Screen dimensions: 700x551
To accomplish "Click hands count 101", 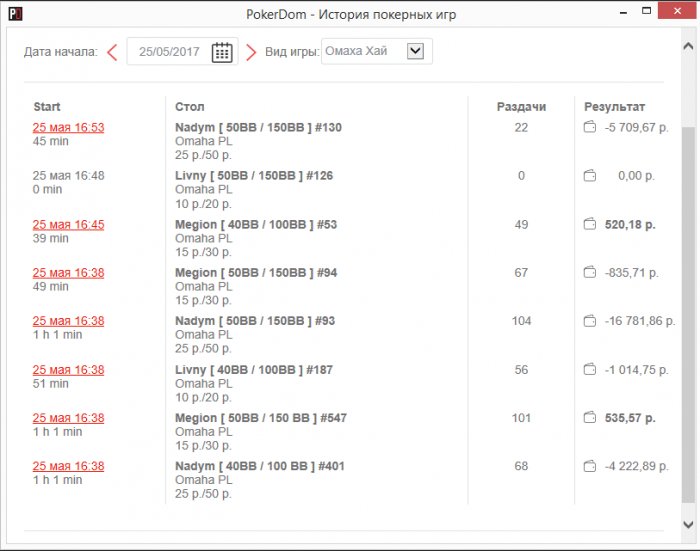I will tap(521, 418).
